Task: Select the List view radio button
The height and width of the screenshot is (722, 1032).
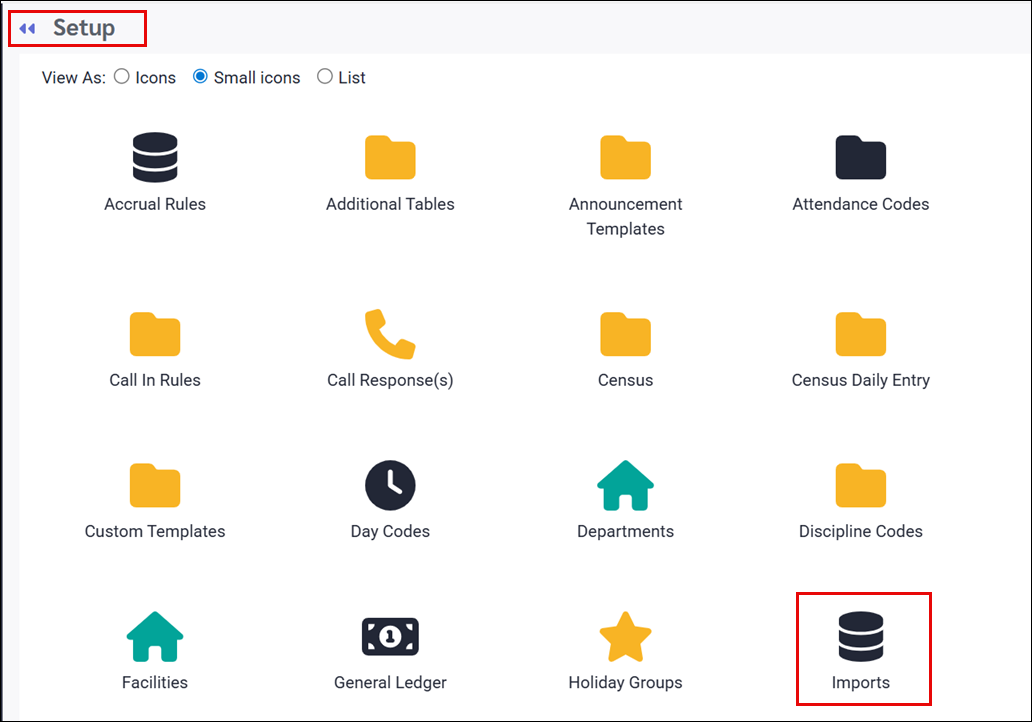Action: tap(325, 77)
